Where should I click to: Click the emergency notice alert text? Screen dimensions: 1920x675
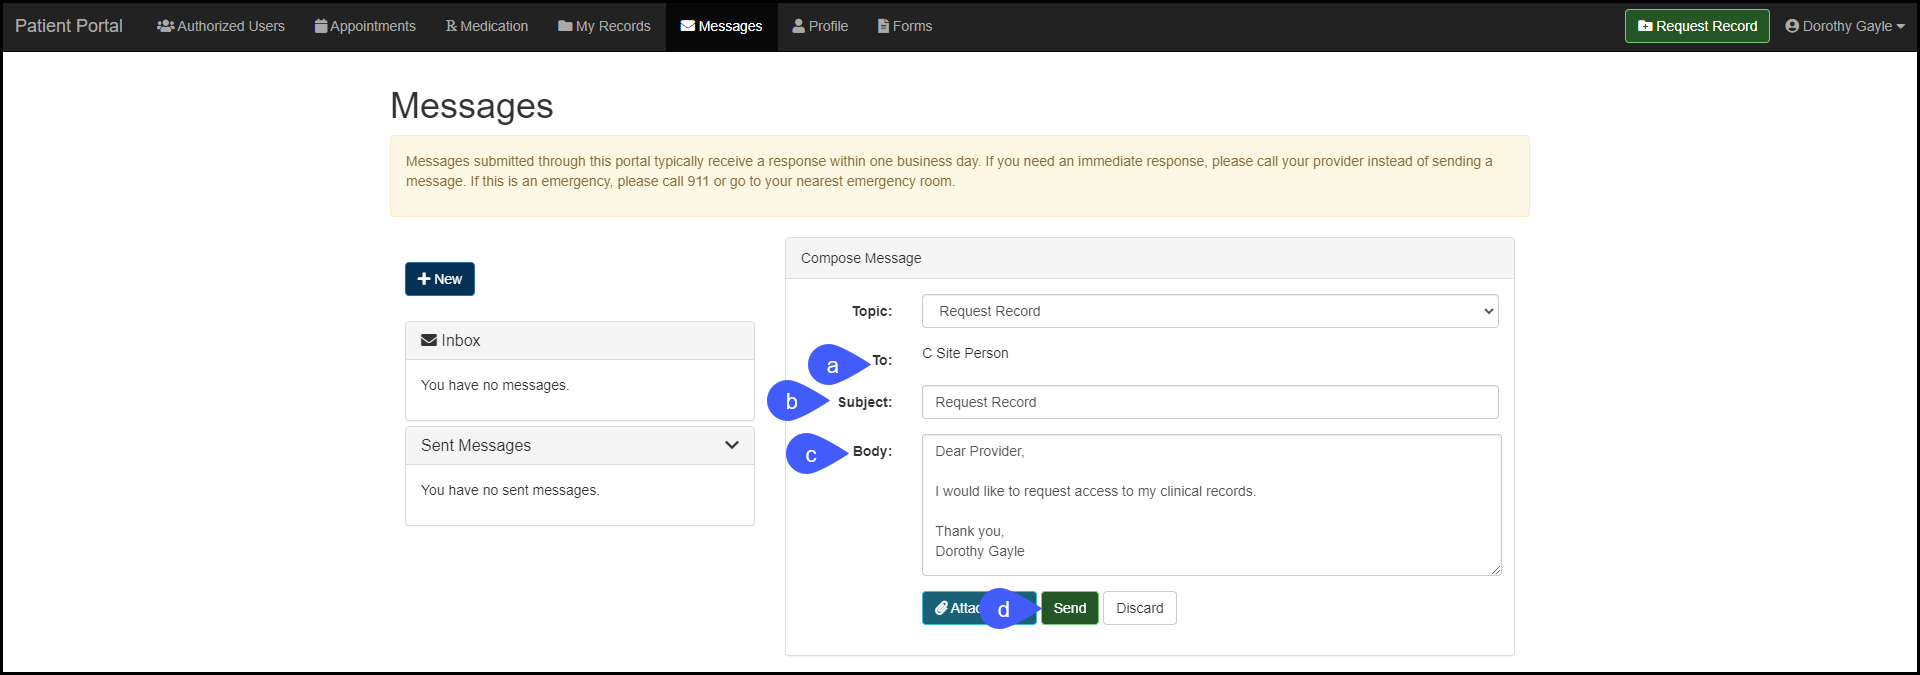[x=949, y=171]
